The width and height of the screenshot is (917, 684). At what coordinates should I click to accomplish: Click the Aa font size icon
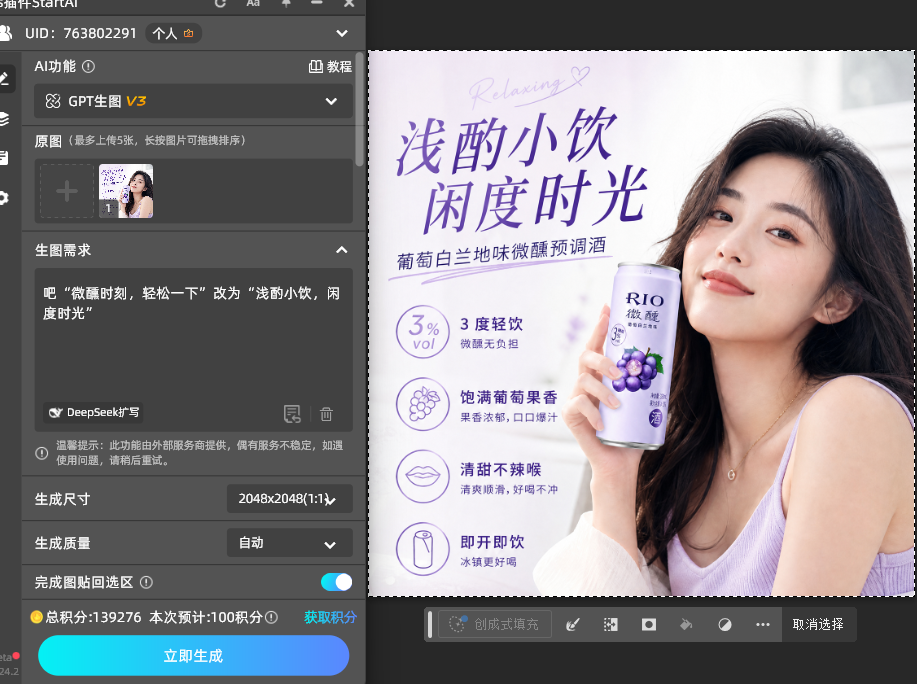pyautogui.click(x=253, y=3)
